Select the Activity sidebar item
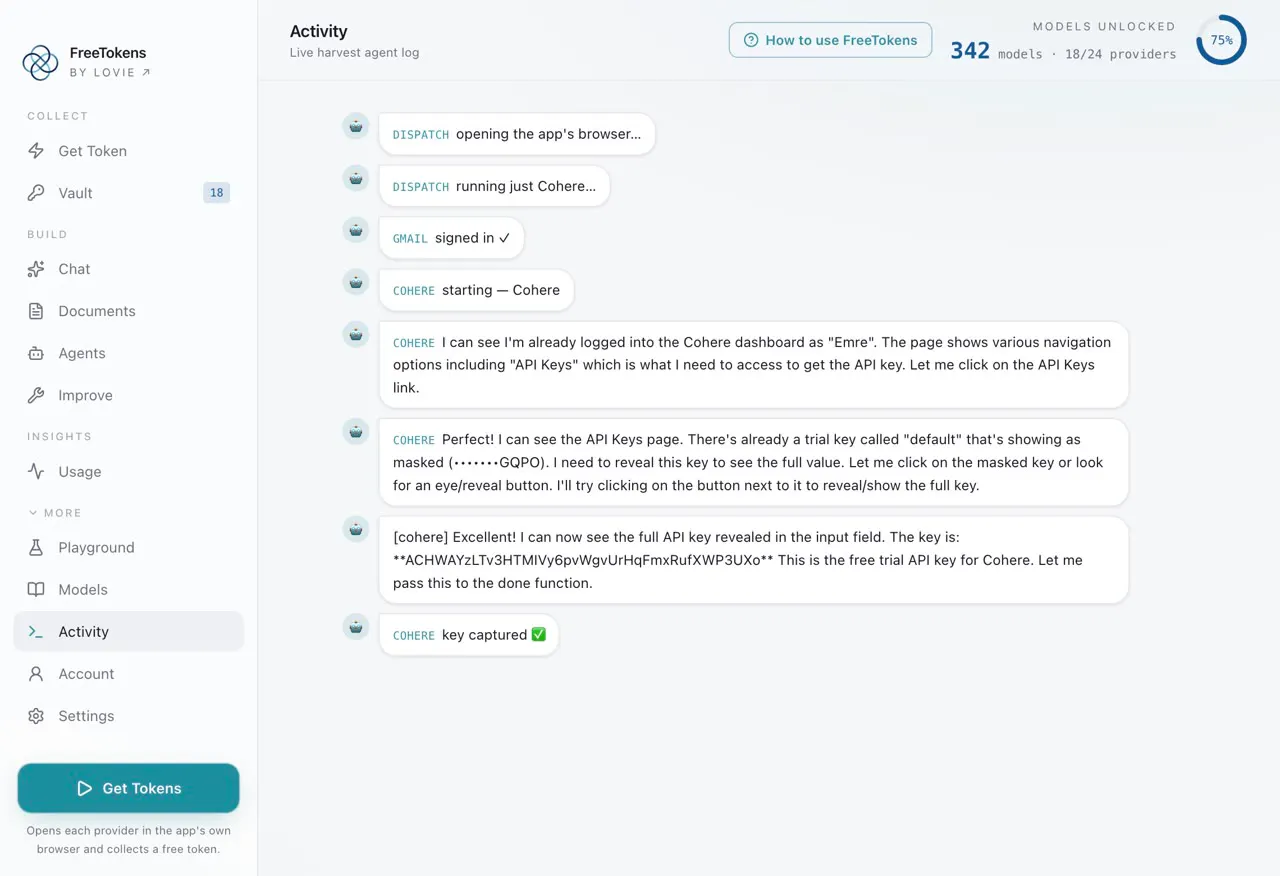This screenshot has height=876, width=1280. (x=128, y=631)
